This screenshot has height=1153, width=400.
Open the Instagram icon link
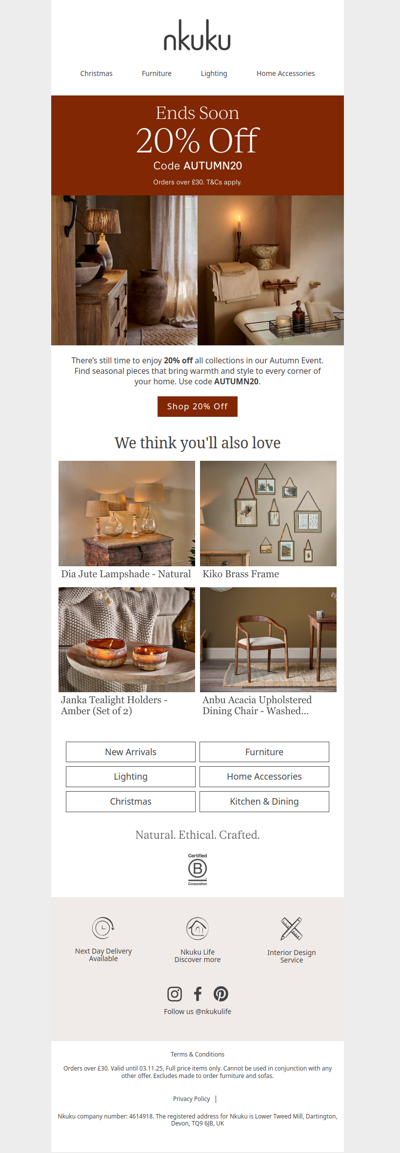(x=174, y=993)
